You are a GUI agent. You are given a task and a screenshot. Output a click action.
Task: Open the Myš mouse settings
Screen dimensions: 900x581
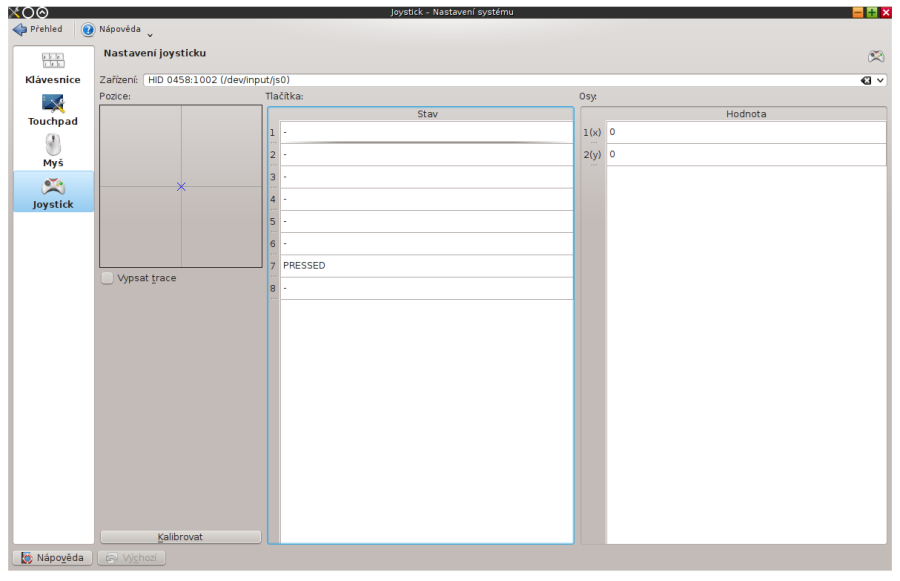[x=53, y=151]
